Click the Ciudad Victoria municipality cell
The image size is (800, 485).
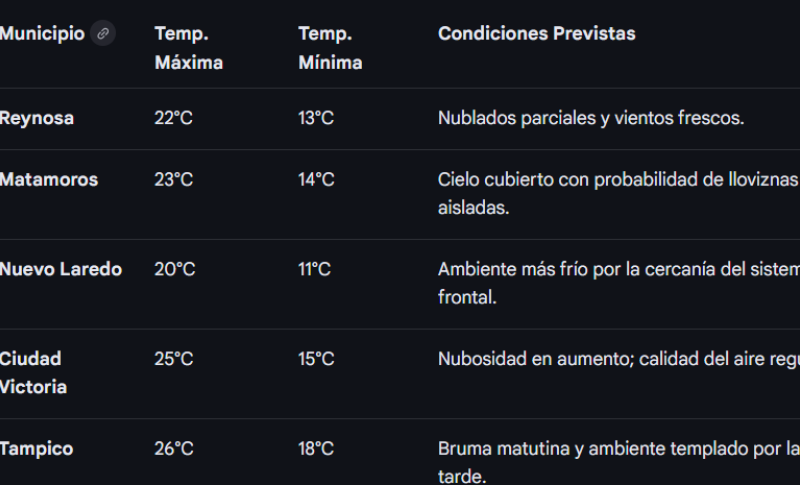[x=33, y=372]
